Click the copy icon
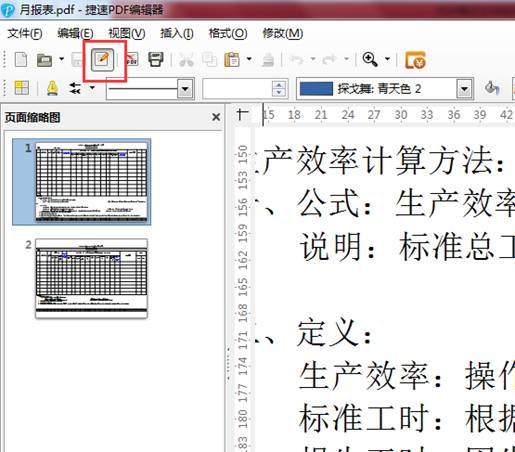515x452 pixels. click(x=209, y=60)
